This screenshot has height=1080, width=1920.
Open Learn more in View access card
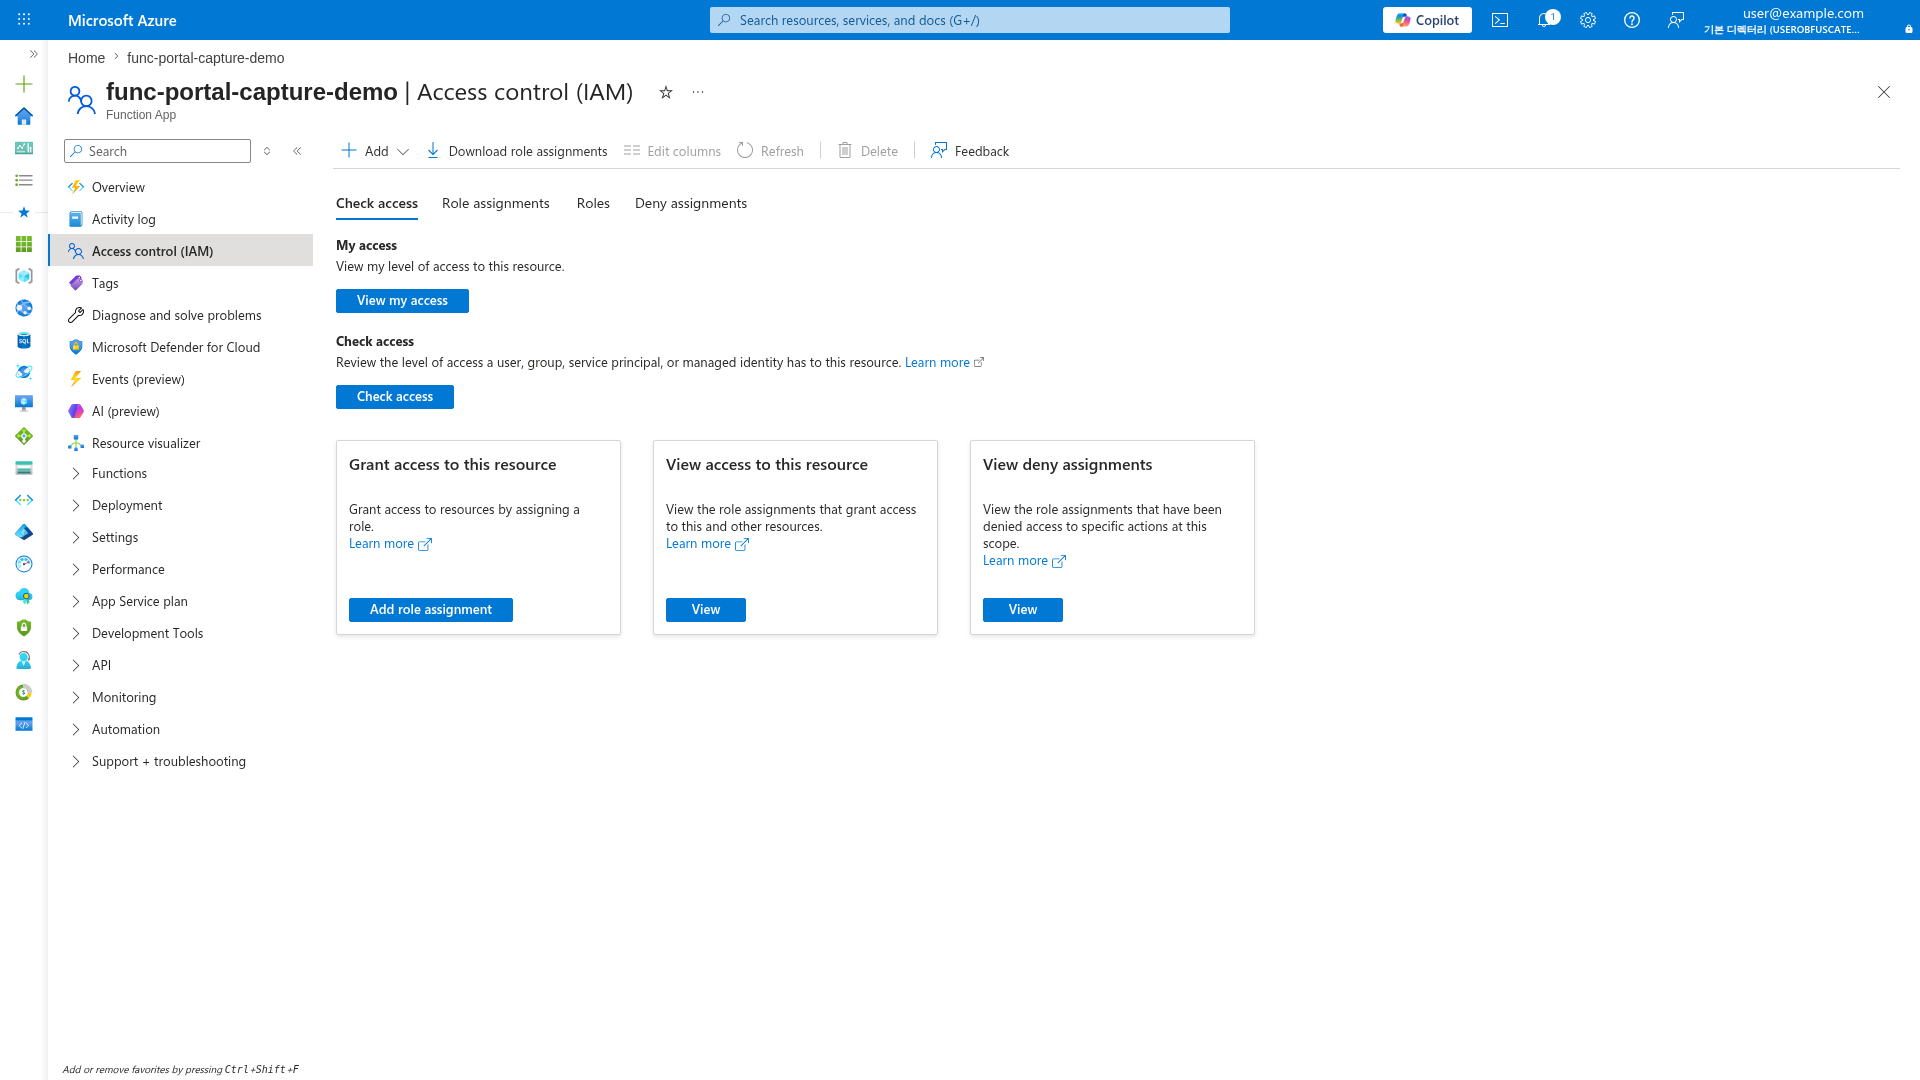707,544
